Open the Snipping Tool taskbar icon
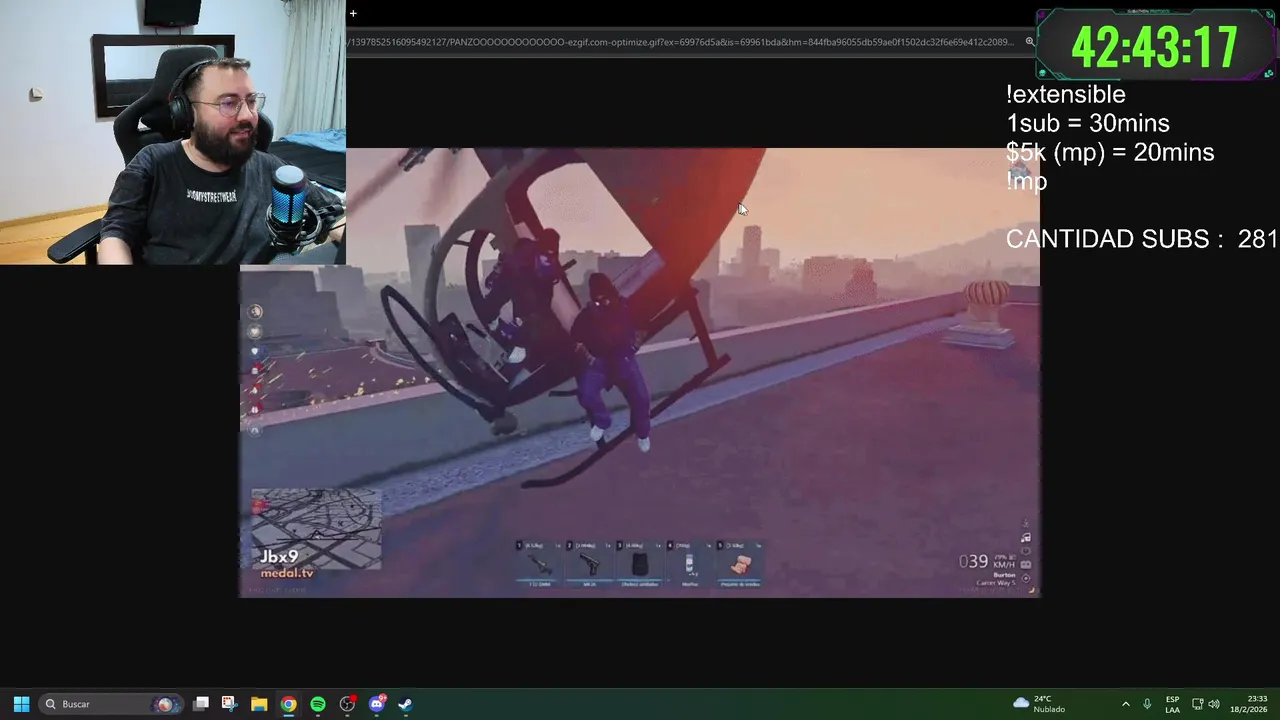This screenshot has height=720, width=1280. click(x=229, y=704)
